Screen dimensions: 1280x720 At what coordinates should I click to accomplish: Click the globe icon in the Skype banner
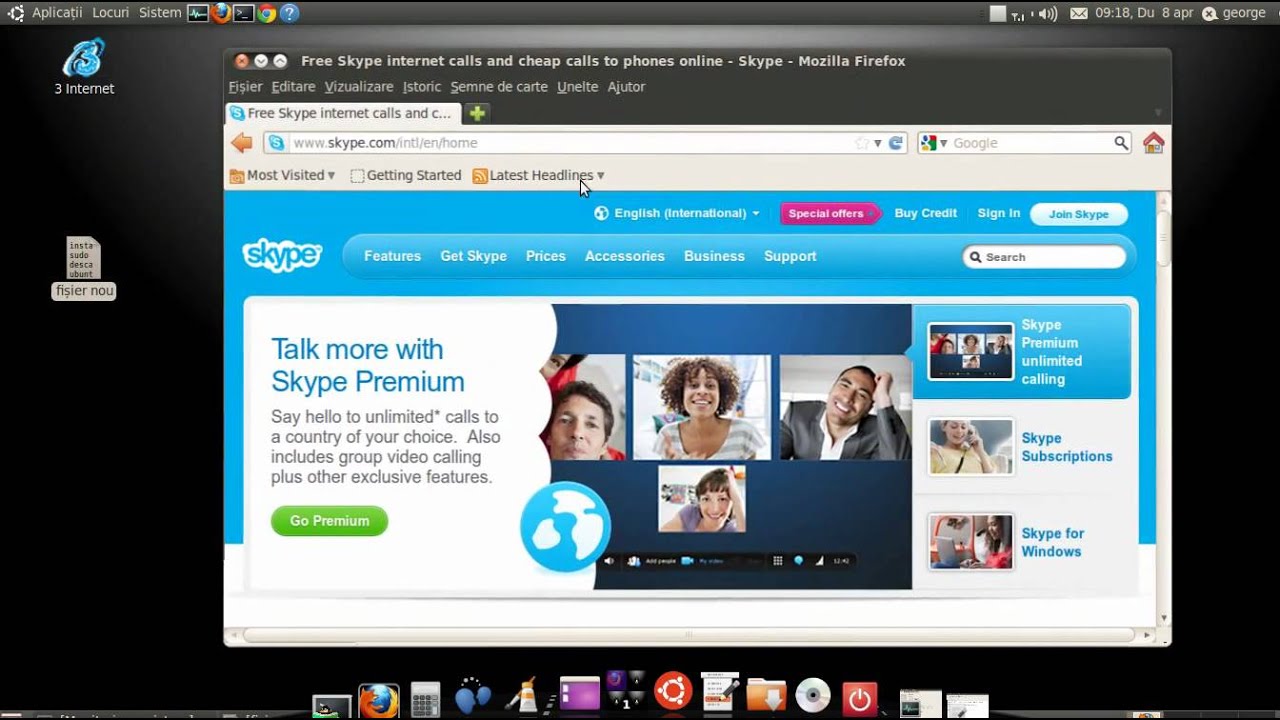565,527
